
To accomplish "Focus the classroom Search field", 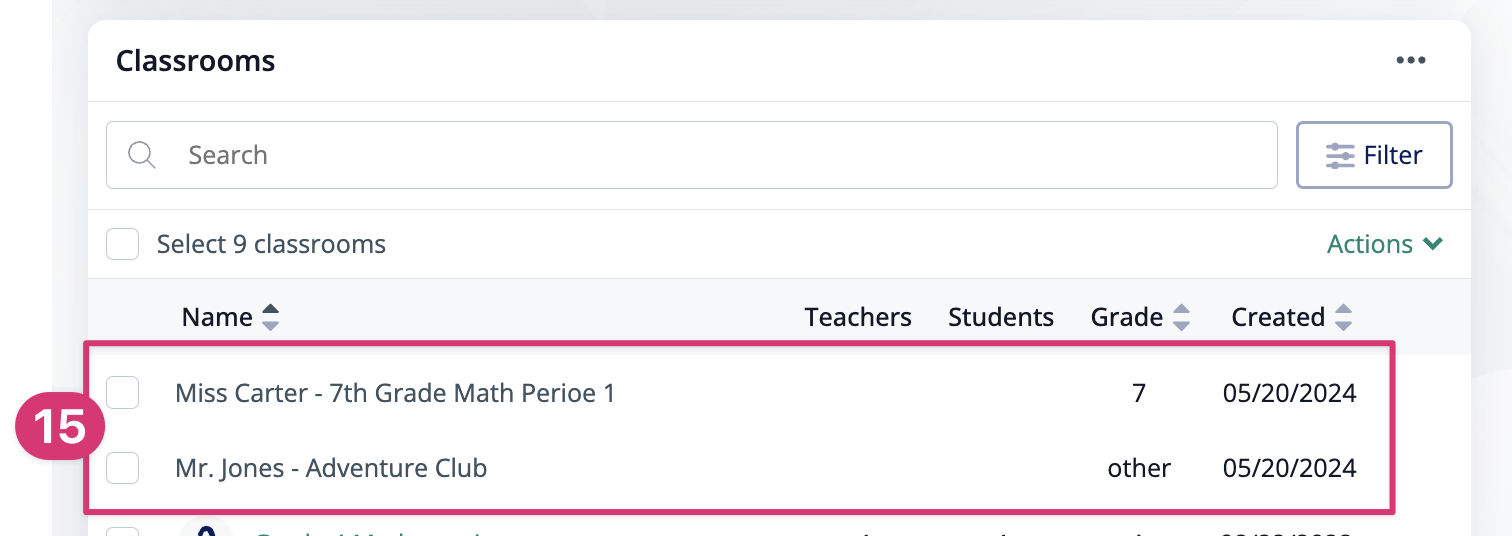I will [x=692, y=155].
